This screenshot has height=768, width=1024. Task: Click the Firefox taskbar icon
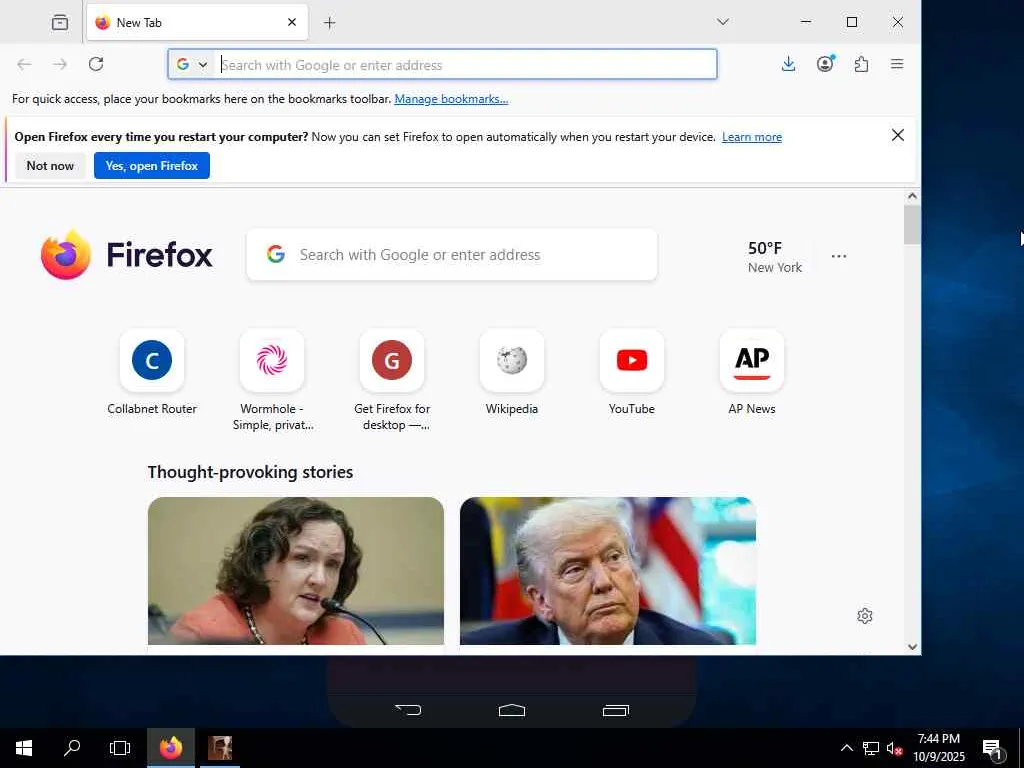(171, 748)
